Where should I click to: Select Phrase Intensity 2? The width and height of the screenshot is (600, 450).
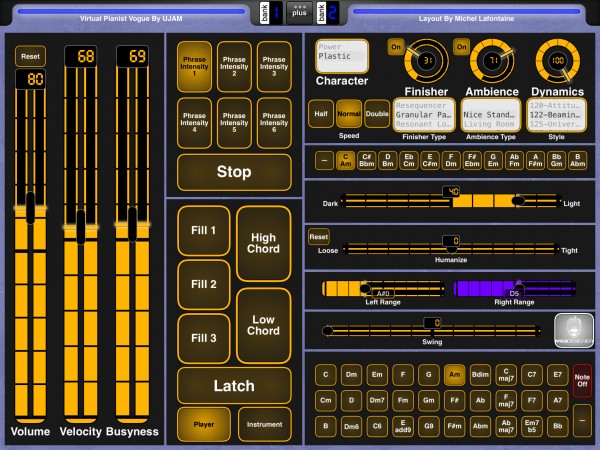click(234, 66)
